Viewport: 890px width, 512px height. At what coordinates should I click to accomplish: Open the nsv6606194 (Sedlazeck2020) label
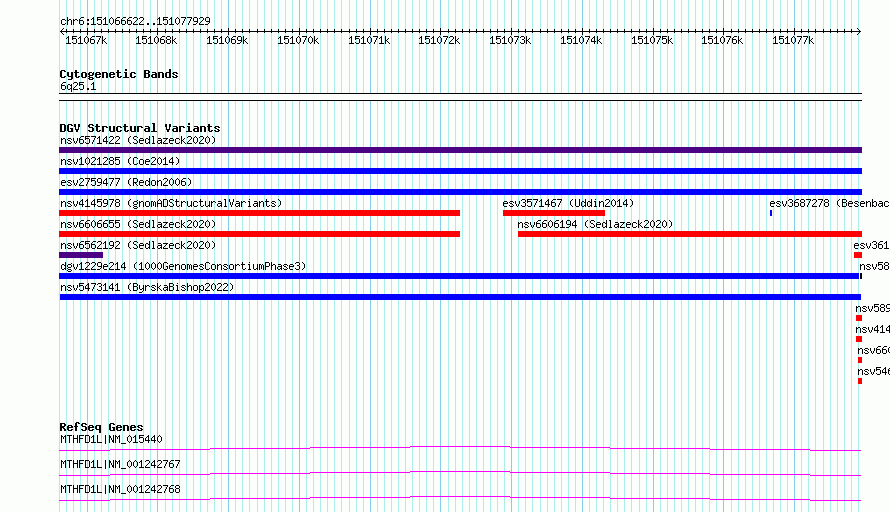595,224
